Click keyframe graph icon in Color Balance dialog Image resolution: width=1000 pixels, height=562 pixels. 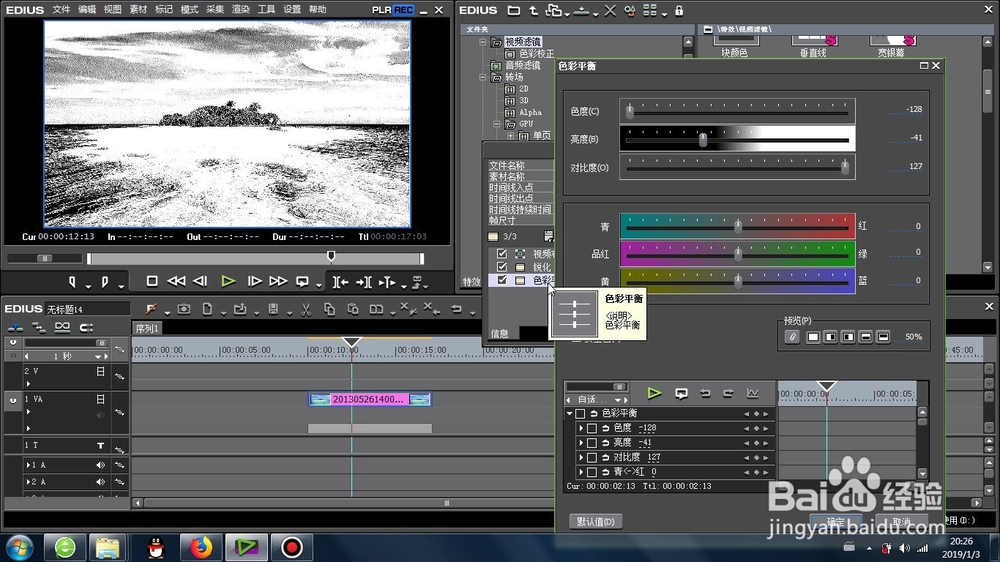point(753,393)
